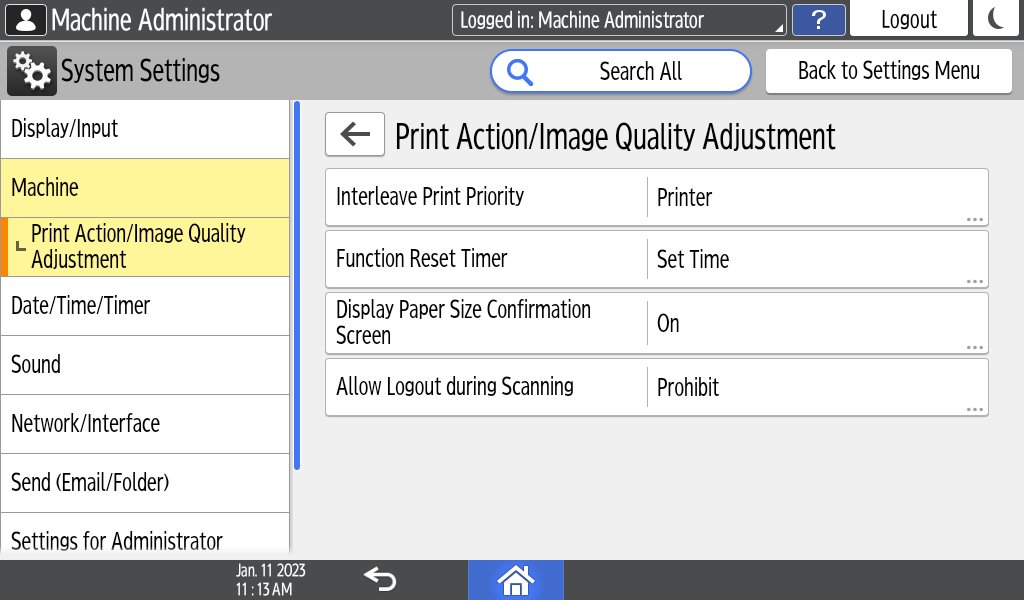This screenshot has width=1024, height=600.
Task: Click the back arrow beside page title
Action: point(355,135)
